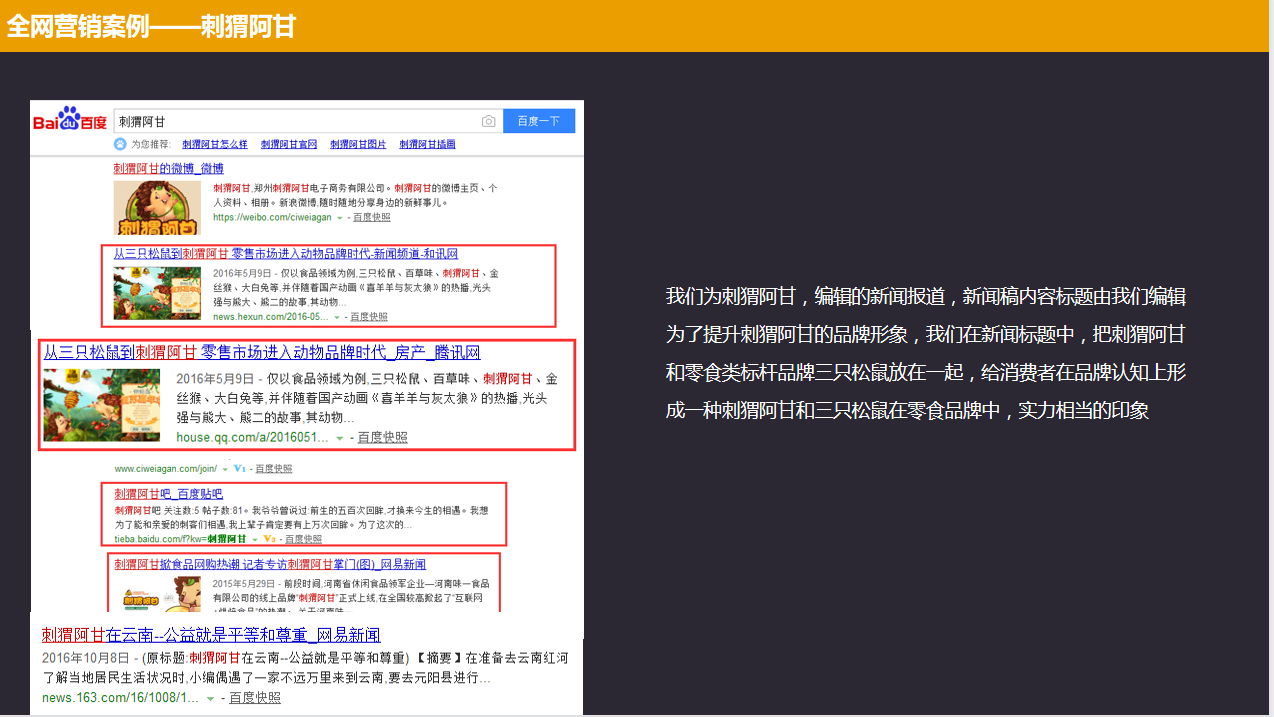Click the V1 badge after ciweiagan.com/join

coord(240,468)
